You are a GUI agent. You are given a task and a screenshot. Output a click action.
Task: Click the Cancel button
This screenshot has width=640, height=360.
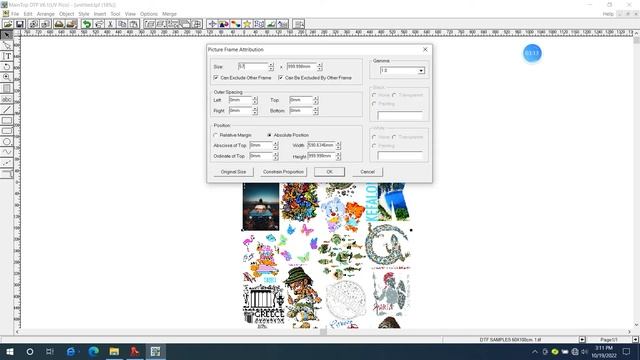point(367,172)
